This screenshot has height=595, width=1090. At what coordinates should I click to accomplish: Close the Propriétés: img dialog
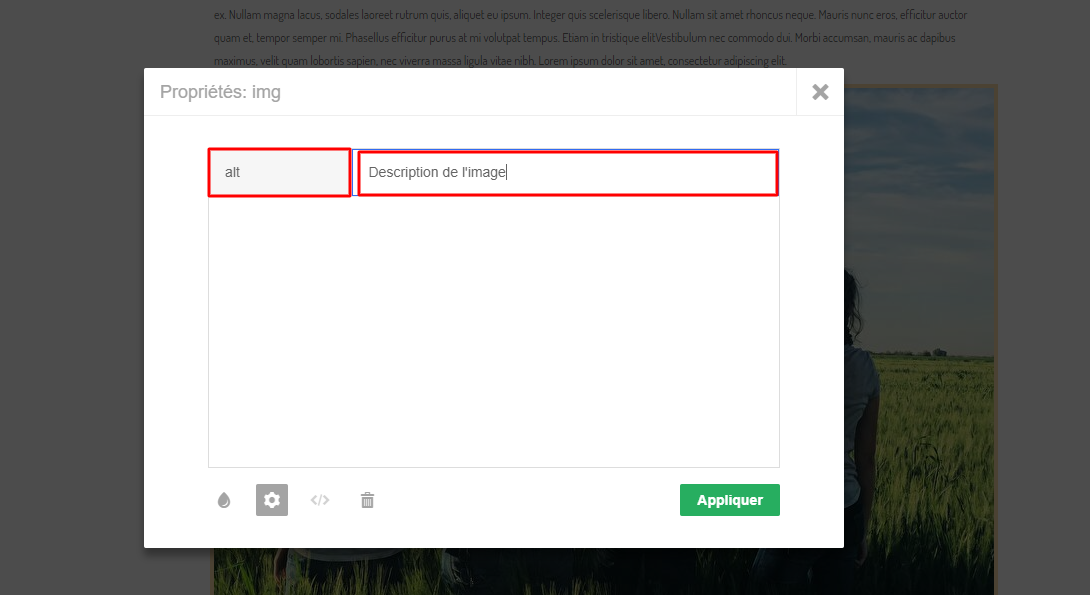click(820, 92)
